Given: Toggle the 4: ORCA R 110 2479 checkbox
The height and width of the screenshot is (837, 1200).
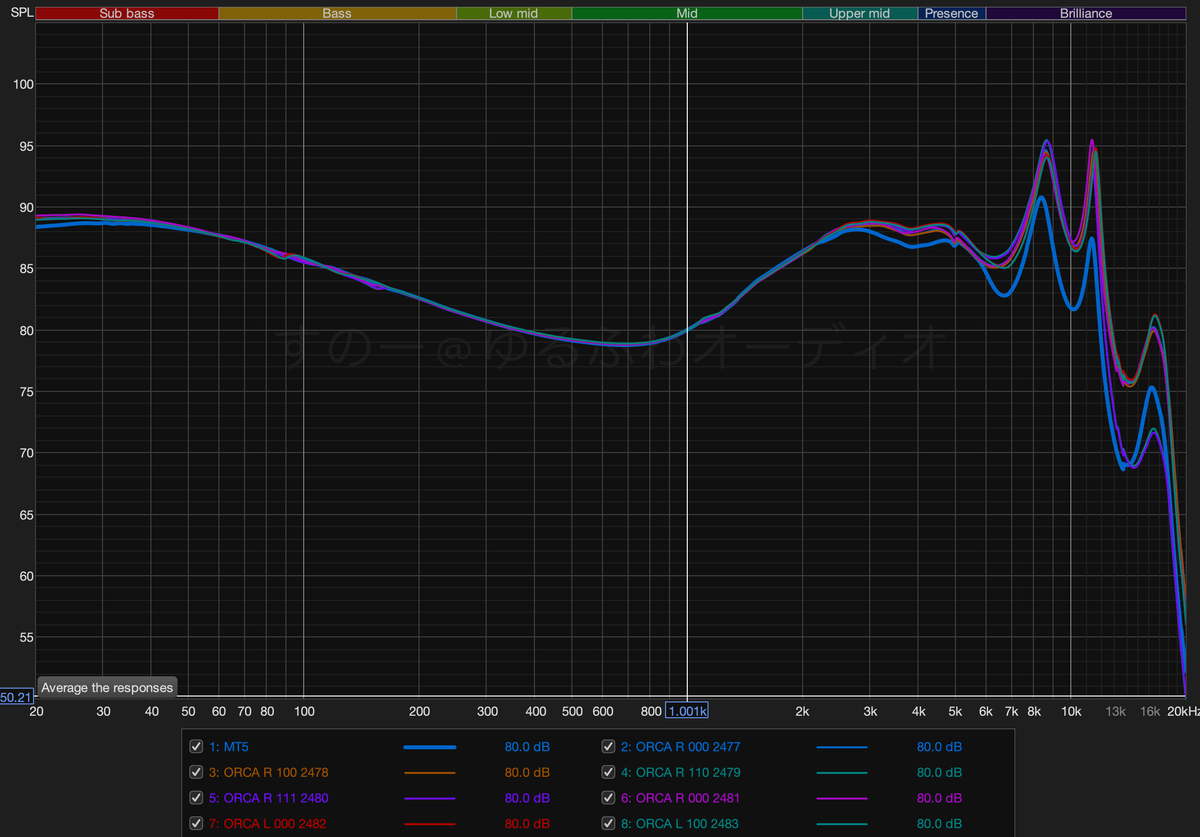Looking at the screenshot, I should tap(608, 773).
